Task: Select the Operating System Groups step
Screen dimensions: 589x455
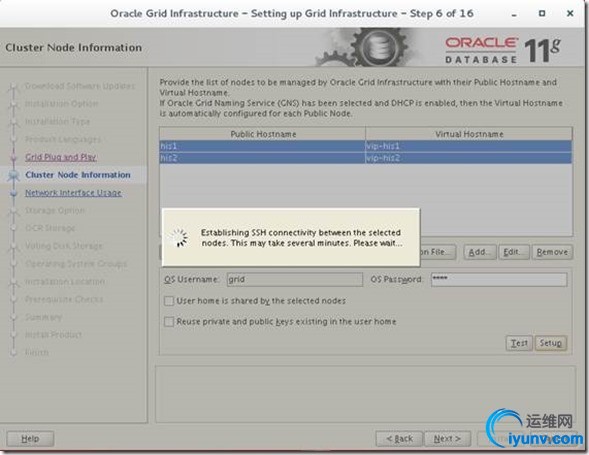Action: point(76,264)
